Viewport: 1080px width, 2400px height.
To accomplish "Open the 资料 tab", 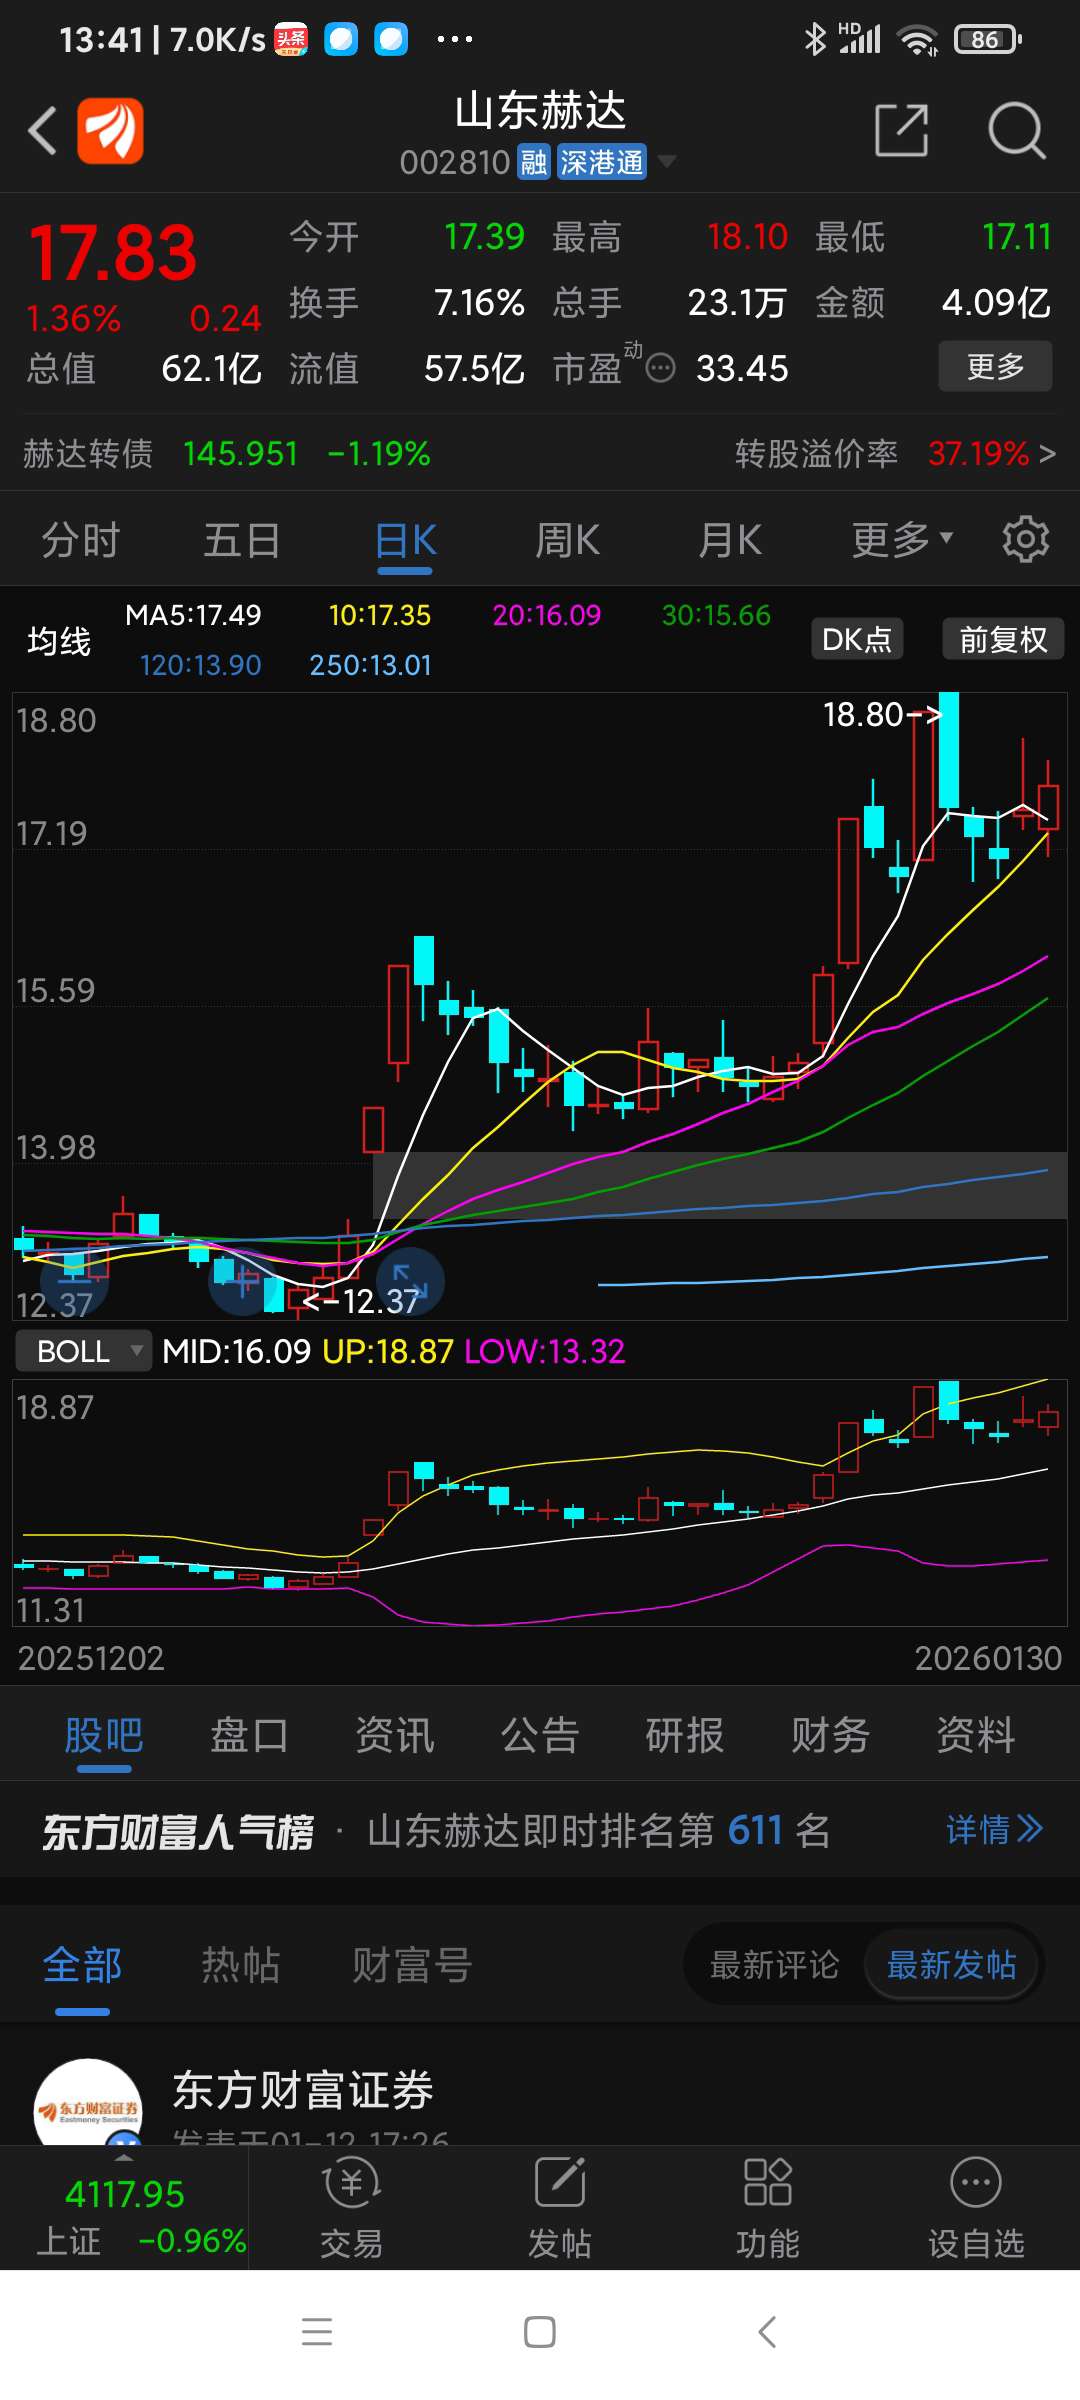I will (x=976, y=1735).
